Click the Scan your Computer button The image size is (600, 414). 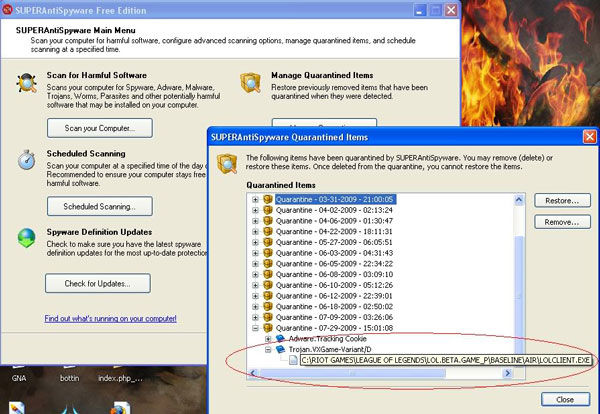tap(100, 128)
